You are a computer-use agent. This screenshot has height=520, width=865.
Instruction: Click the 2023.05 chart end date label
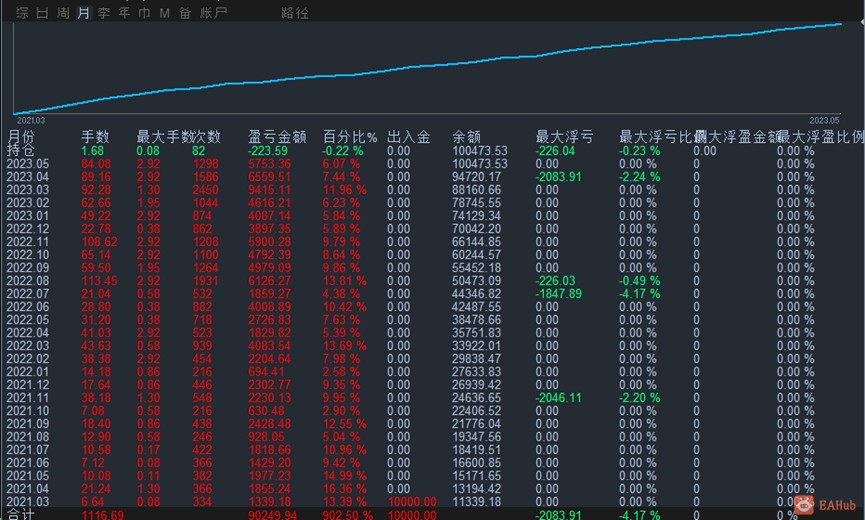[x=824, y=120]
